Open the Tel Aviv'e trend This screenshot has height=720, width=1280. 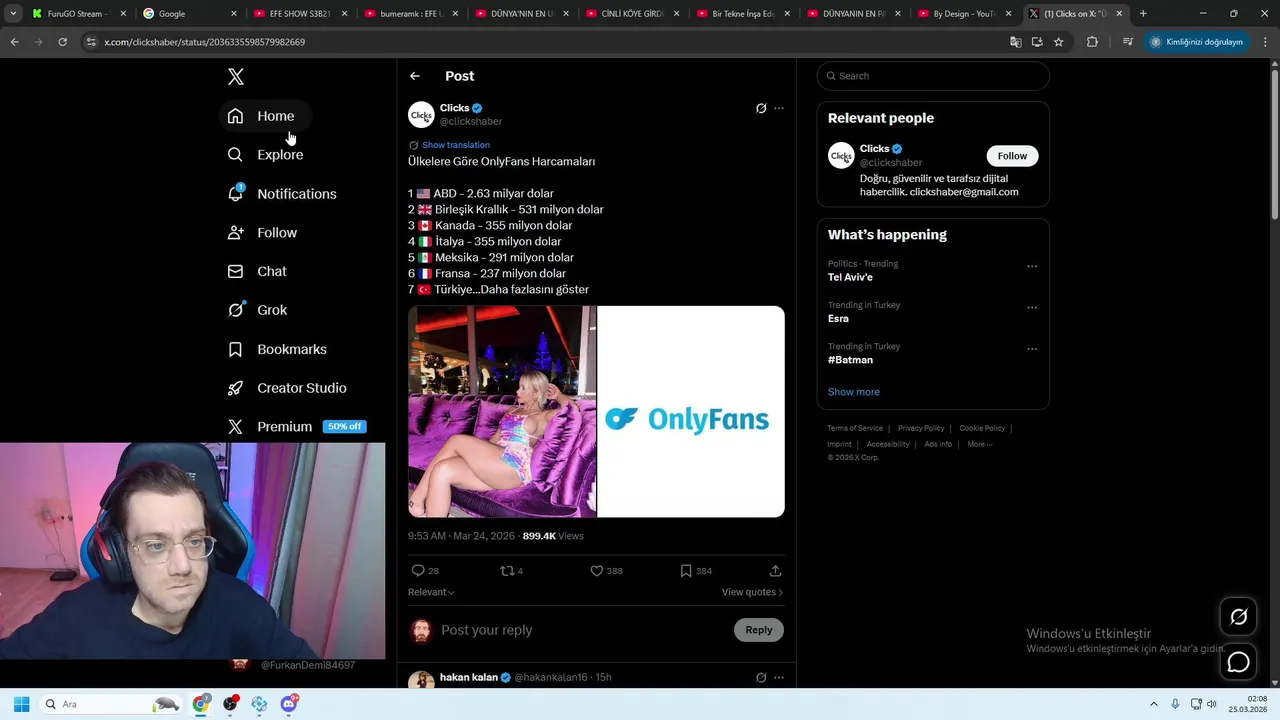pyautogui.click(x=850, y=277)
